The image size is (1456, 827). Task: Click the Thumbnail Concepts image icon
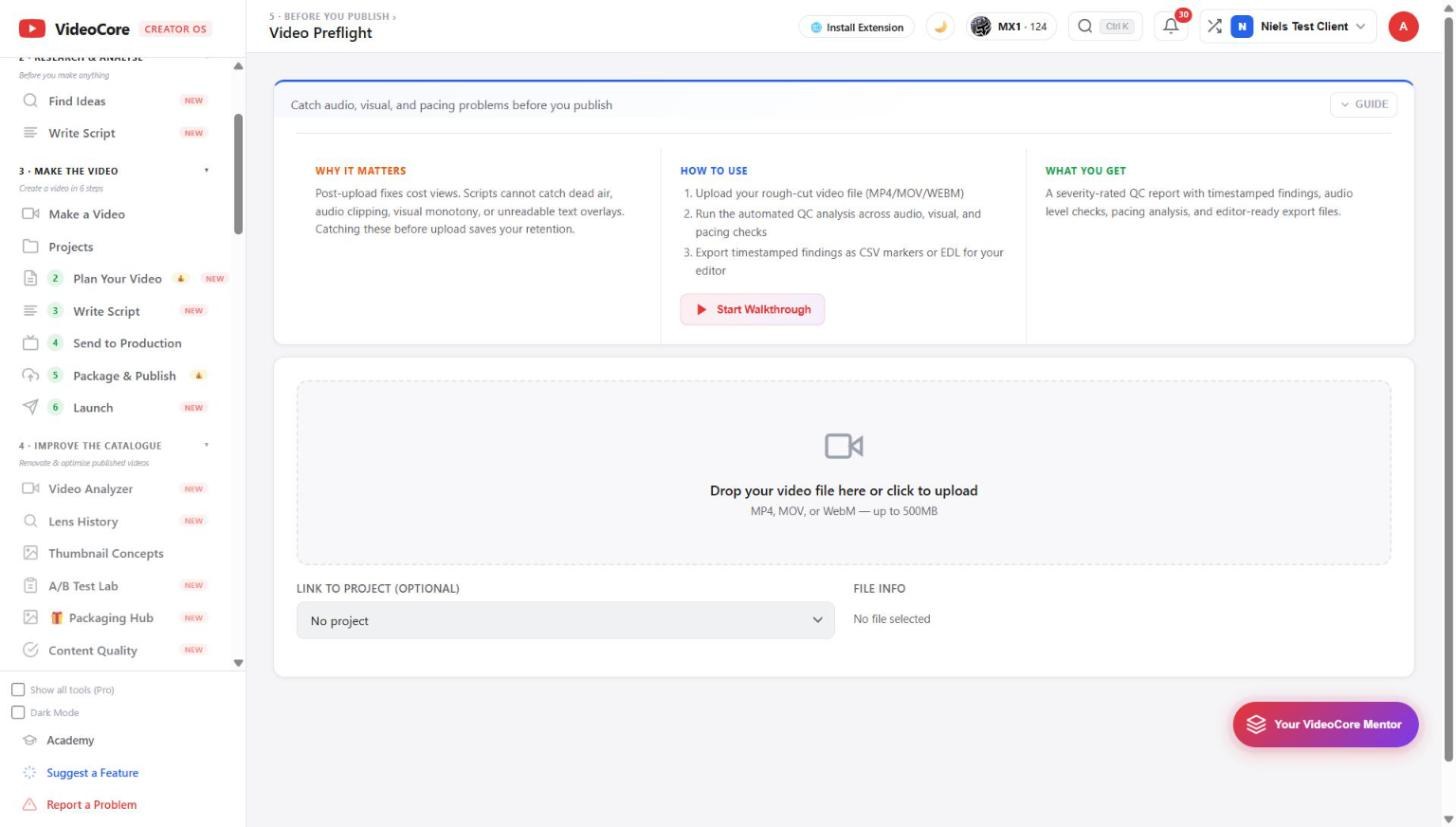tap(30, 553)
